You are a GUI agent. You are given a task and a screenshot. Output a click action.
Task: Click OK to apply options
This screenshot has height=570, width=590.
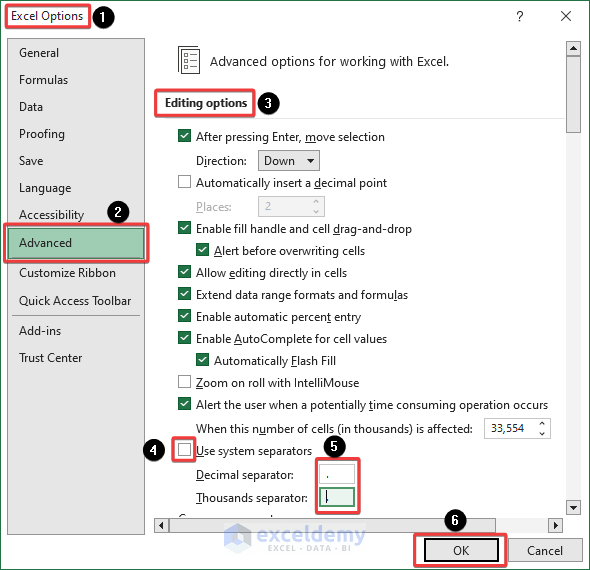coord(461,551)
